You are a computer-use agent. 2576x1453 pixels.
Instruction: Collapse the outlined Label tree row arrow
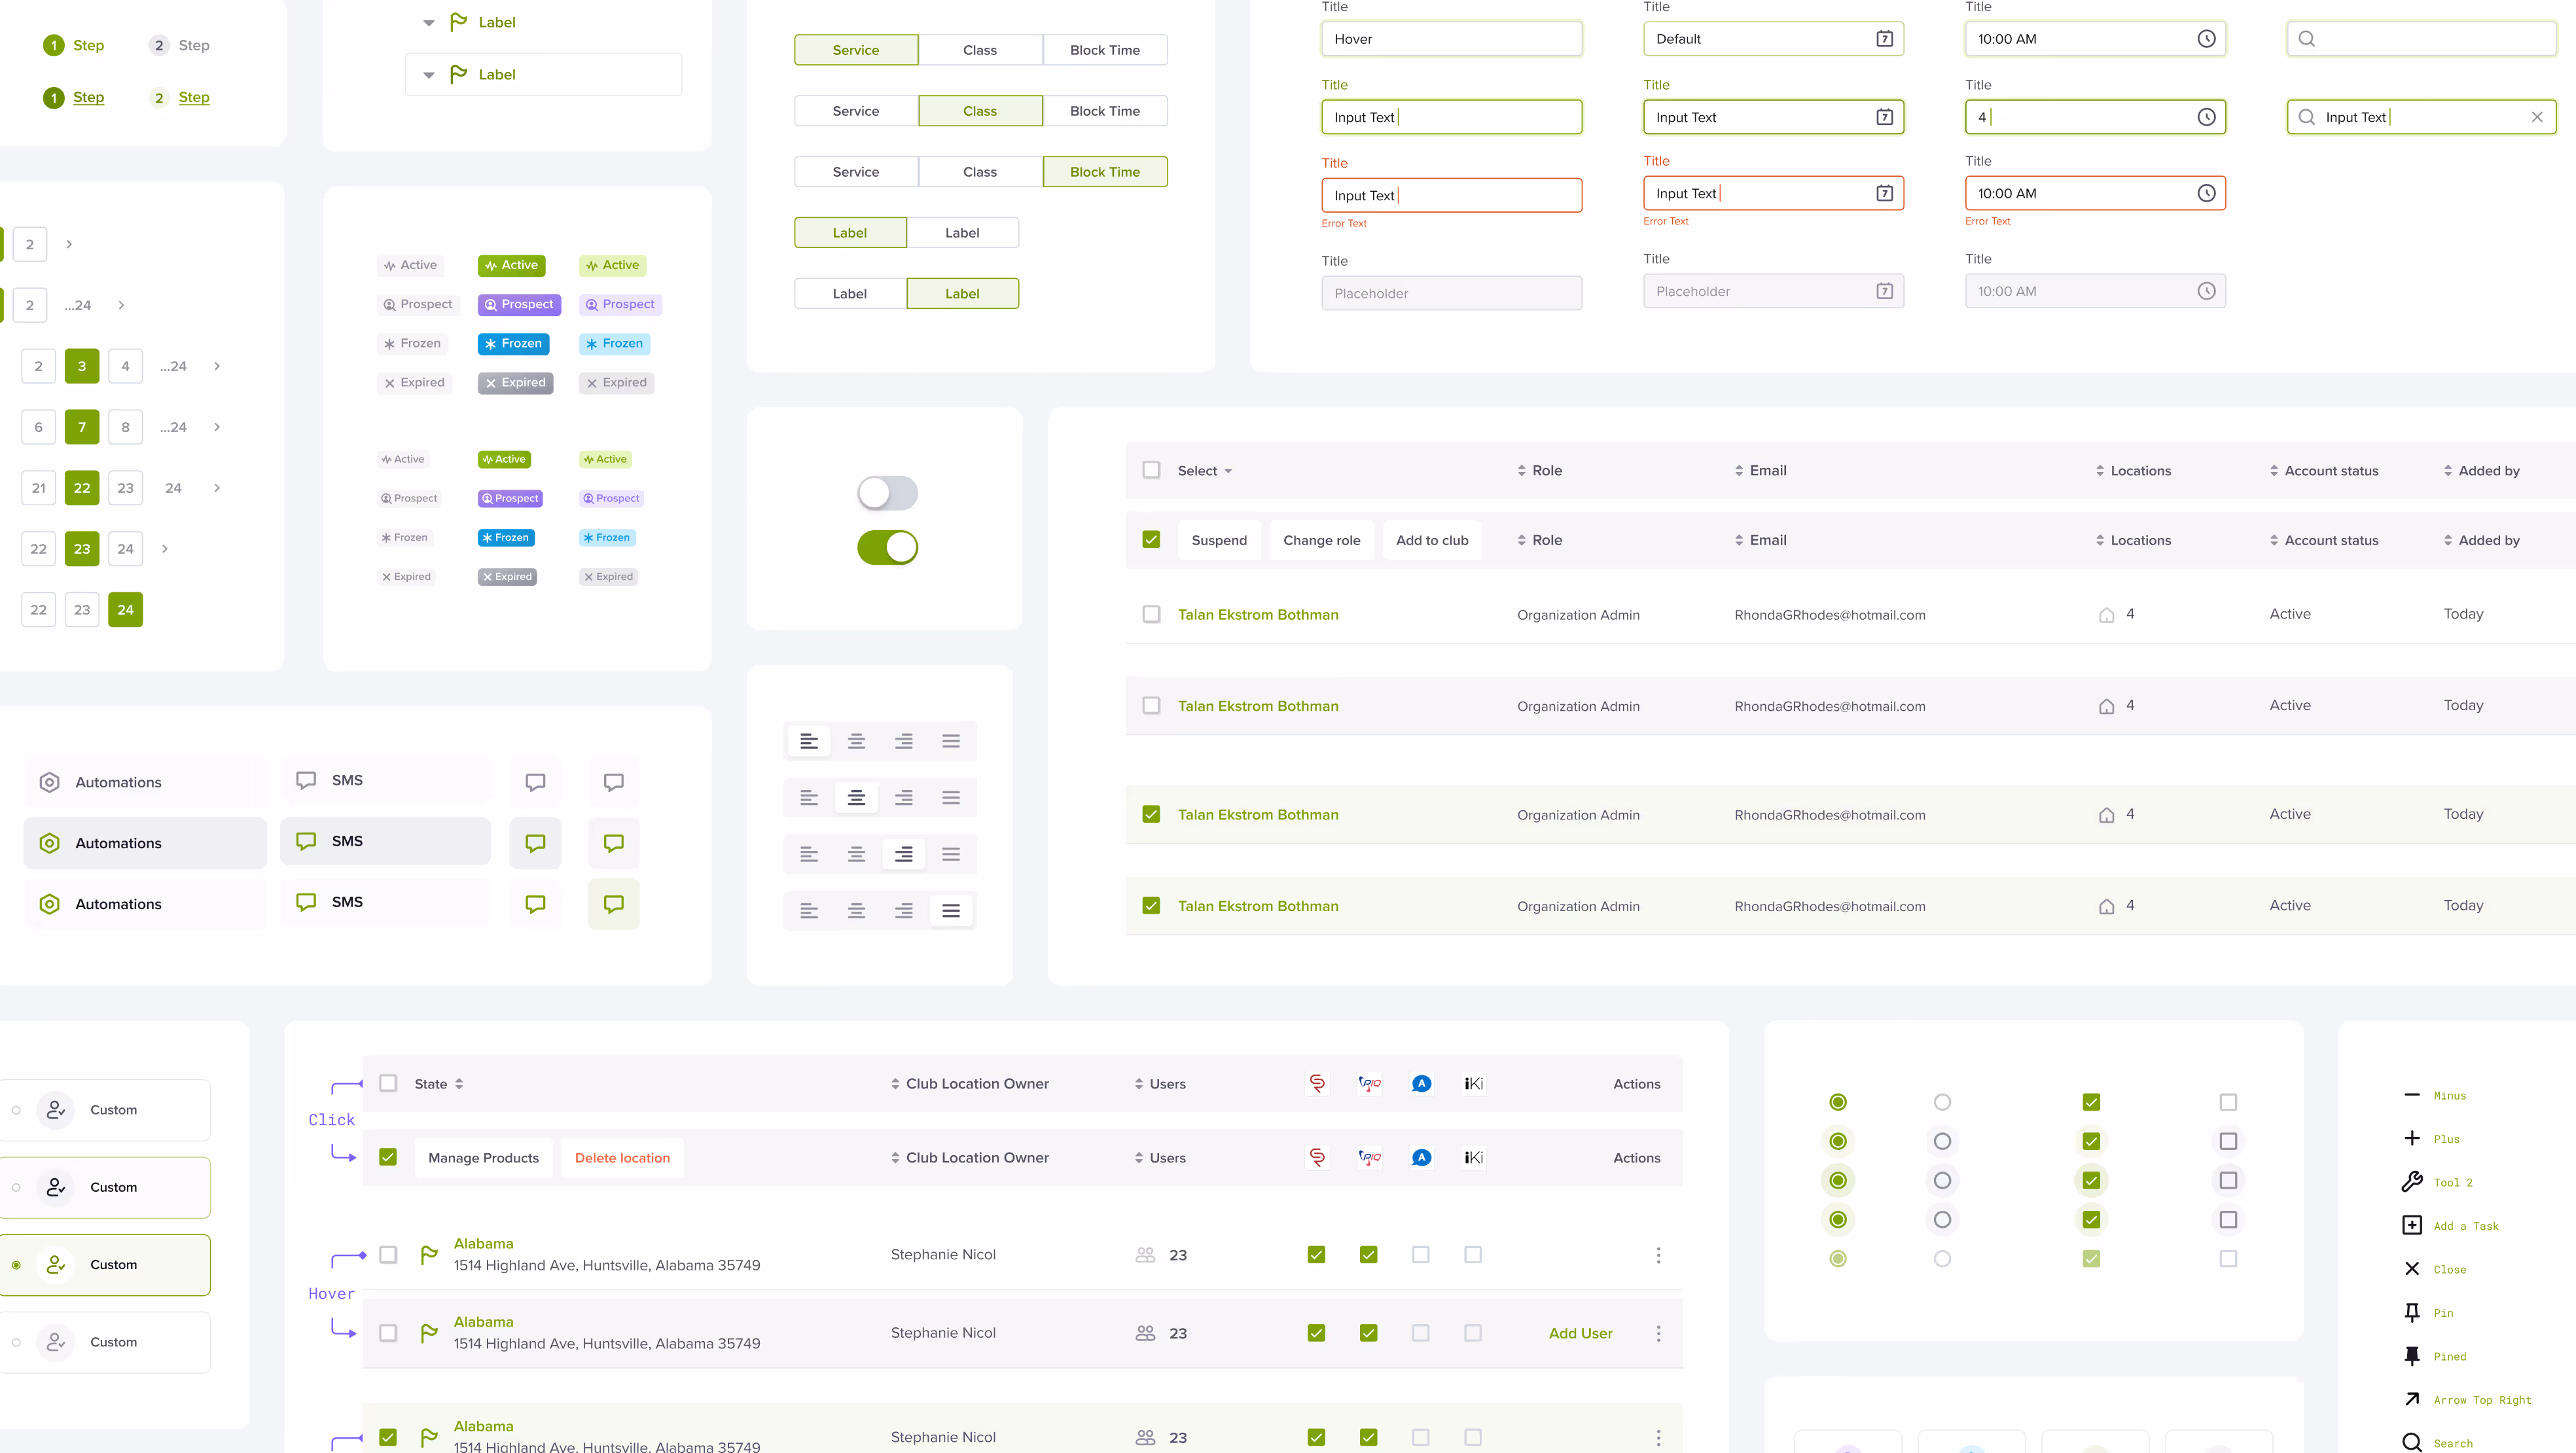428,75
